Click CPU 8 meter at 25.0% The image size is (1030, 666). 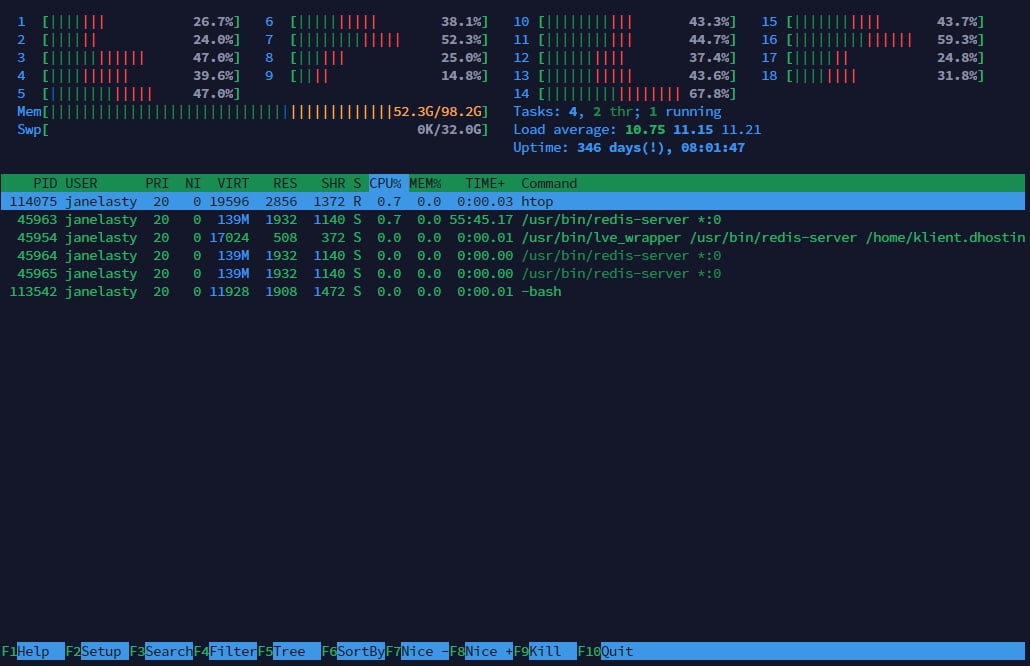coord(376,58)
